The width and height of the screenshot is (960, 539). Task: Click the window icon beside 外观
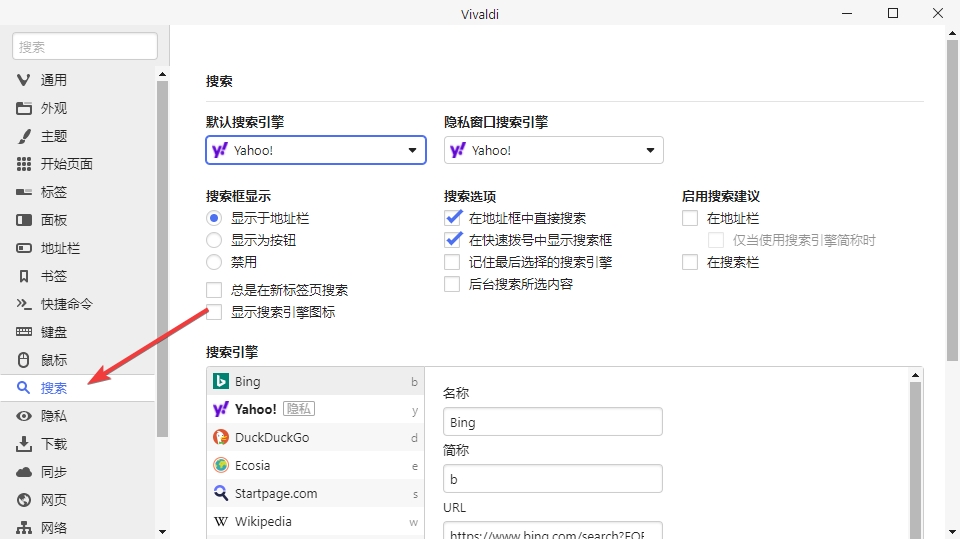click(23, 108)
